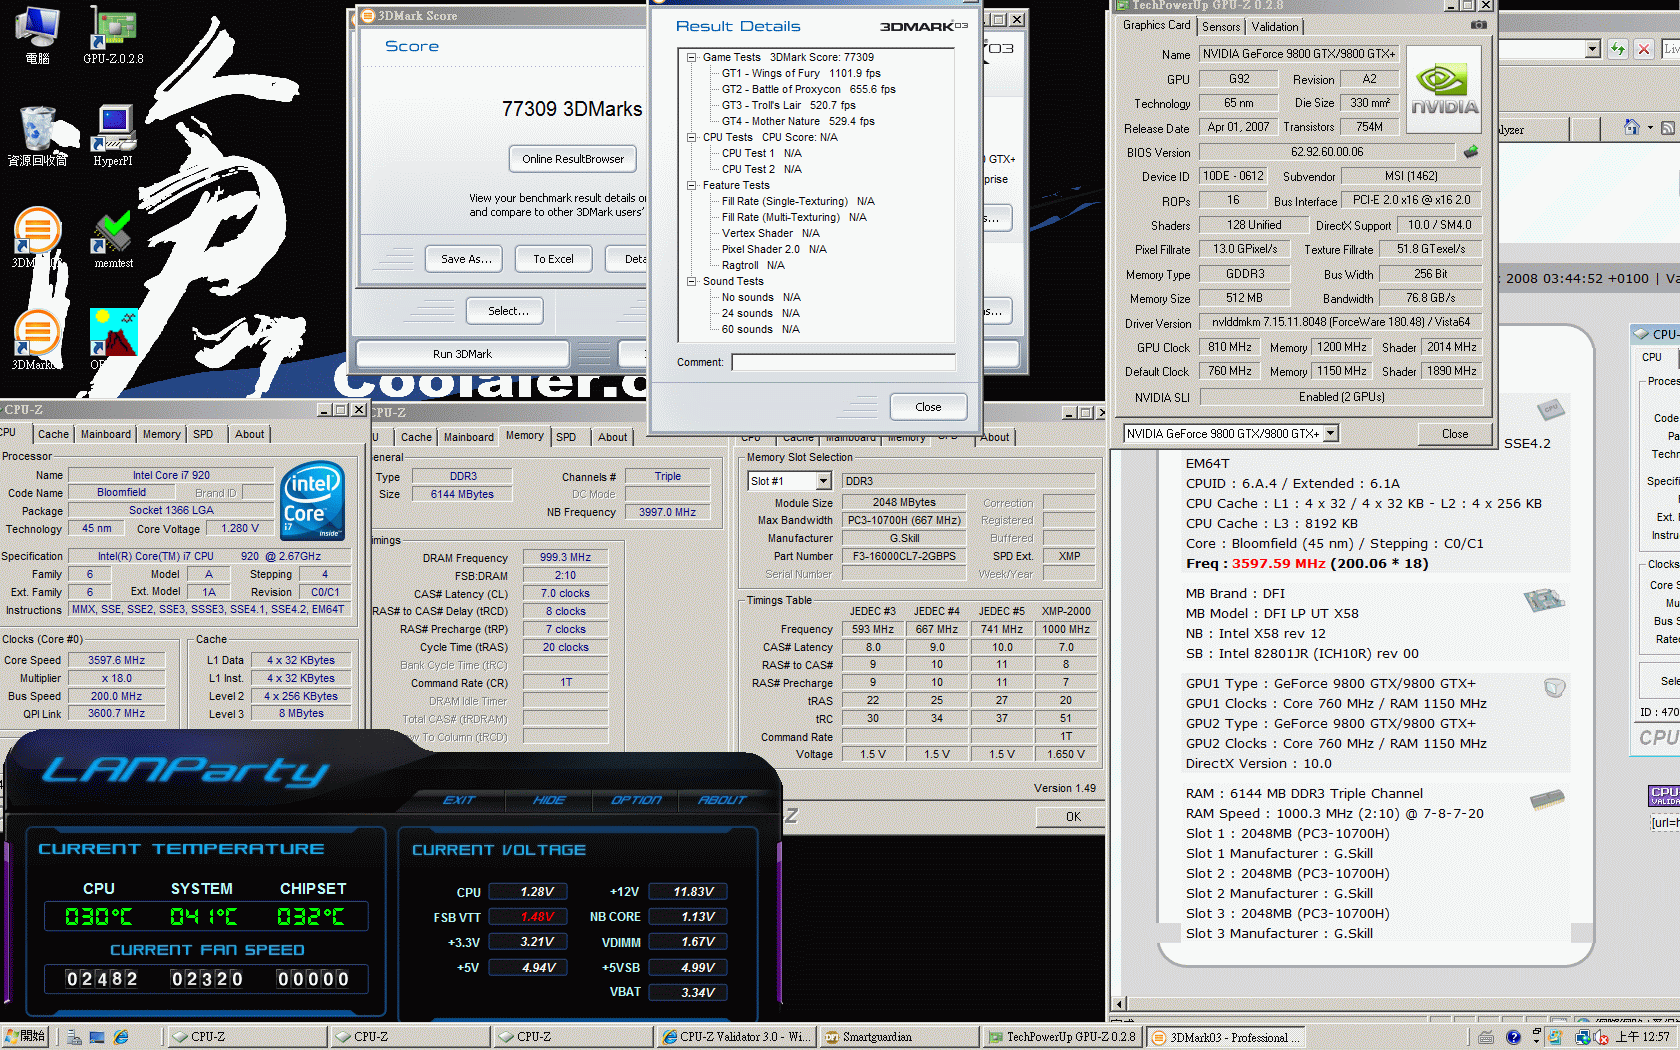This screenshot has width=1680, height=1050.
Task: Switch to Sensors tab in GPU-Z
Action: click(x=1221, y=27)
